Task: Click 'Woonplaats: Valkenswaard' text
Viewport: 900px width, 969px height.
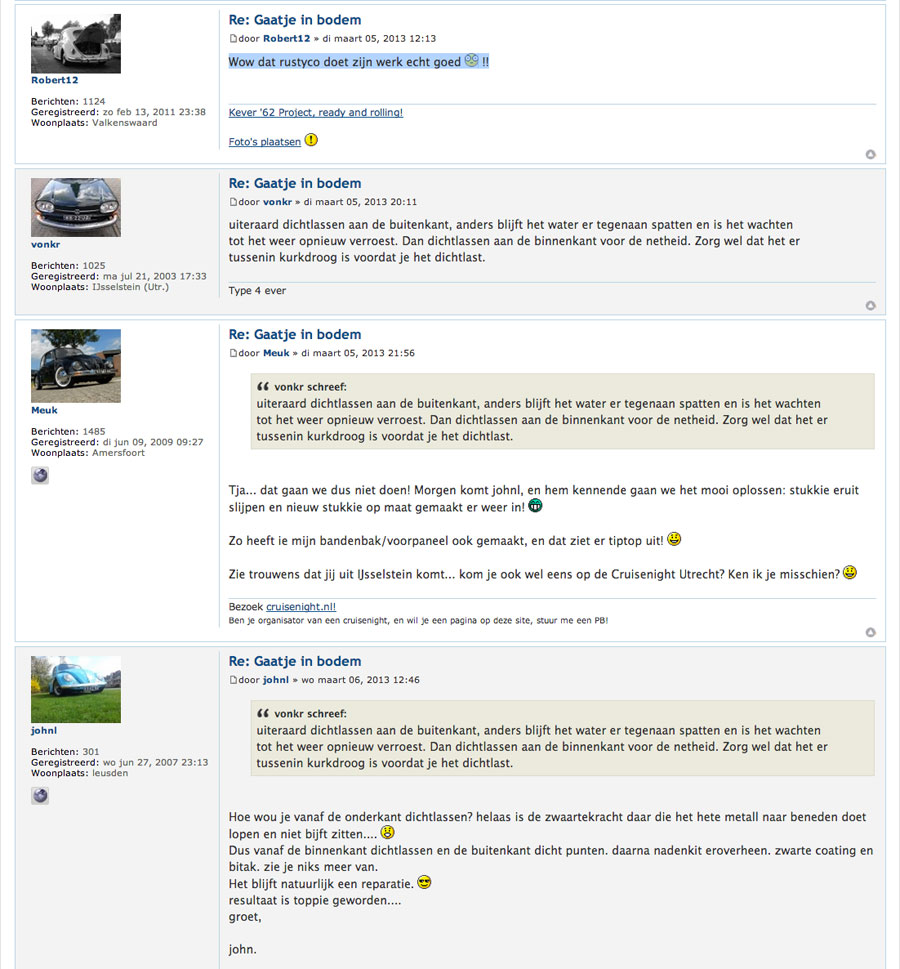Action: coord(94,123)
